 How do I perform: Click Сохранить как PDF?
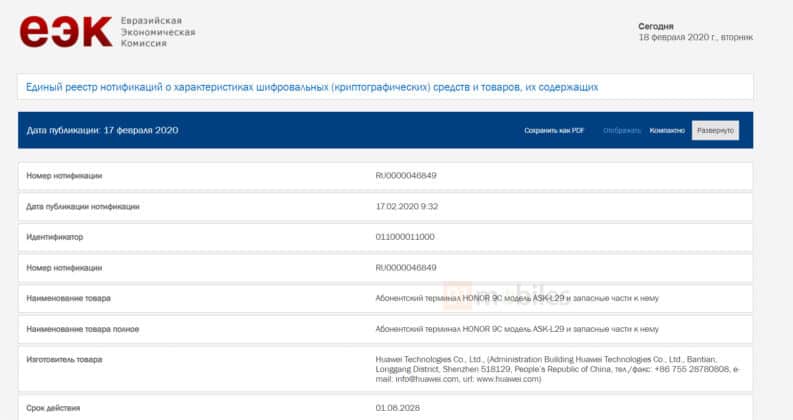(554, 131)
